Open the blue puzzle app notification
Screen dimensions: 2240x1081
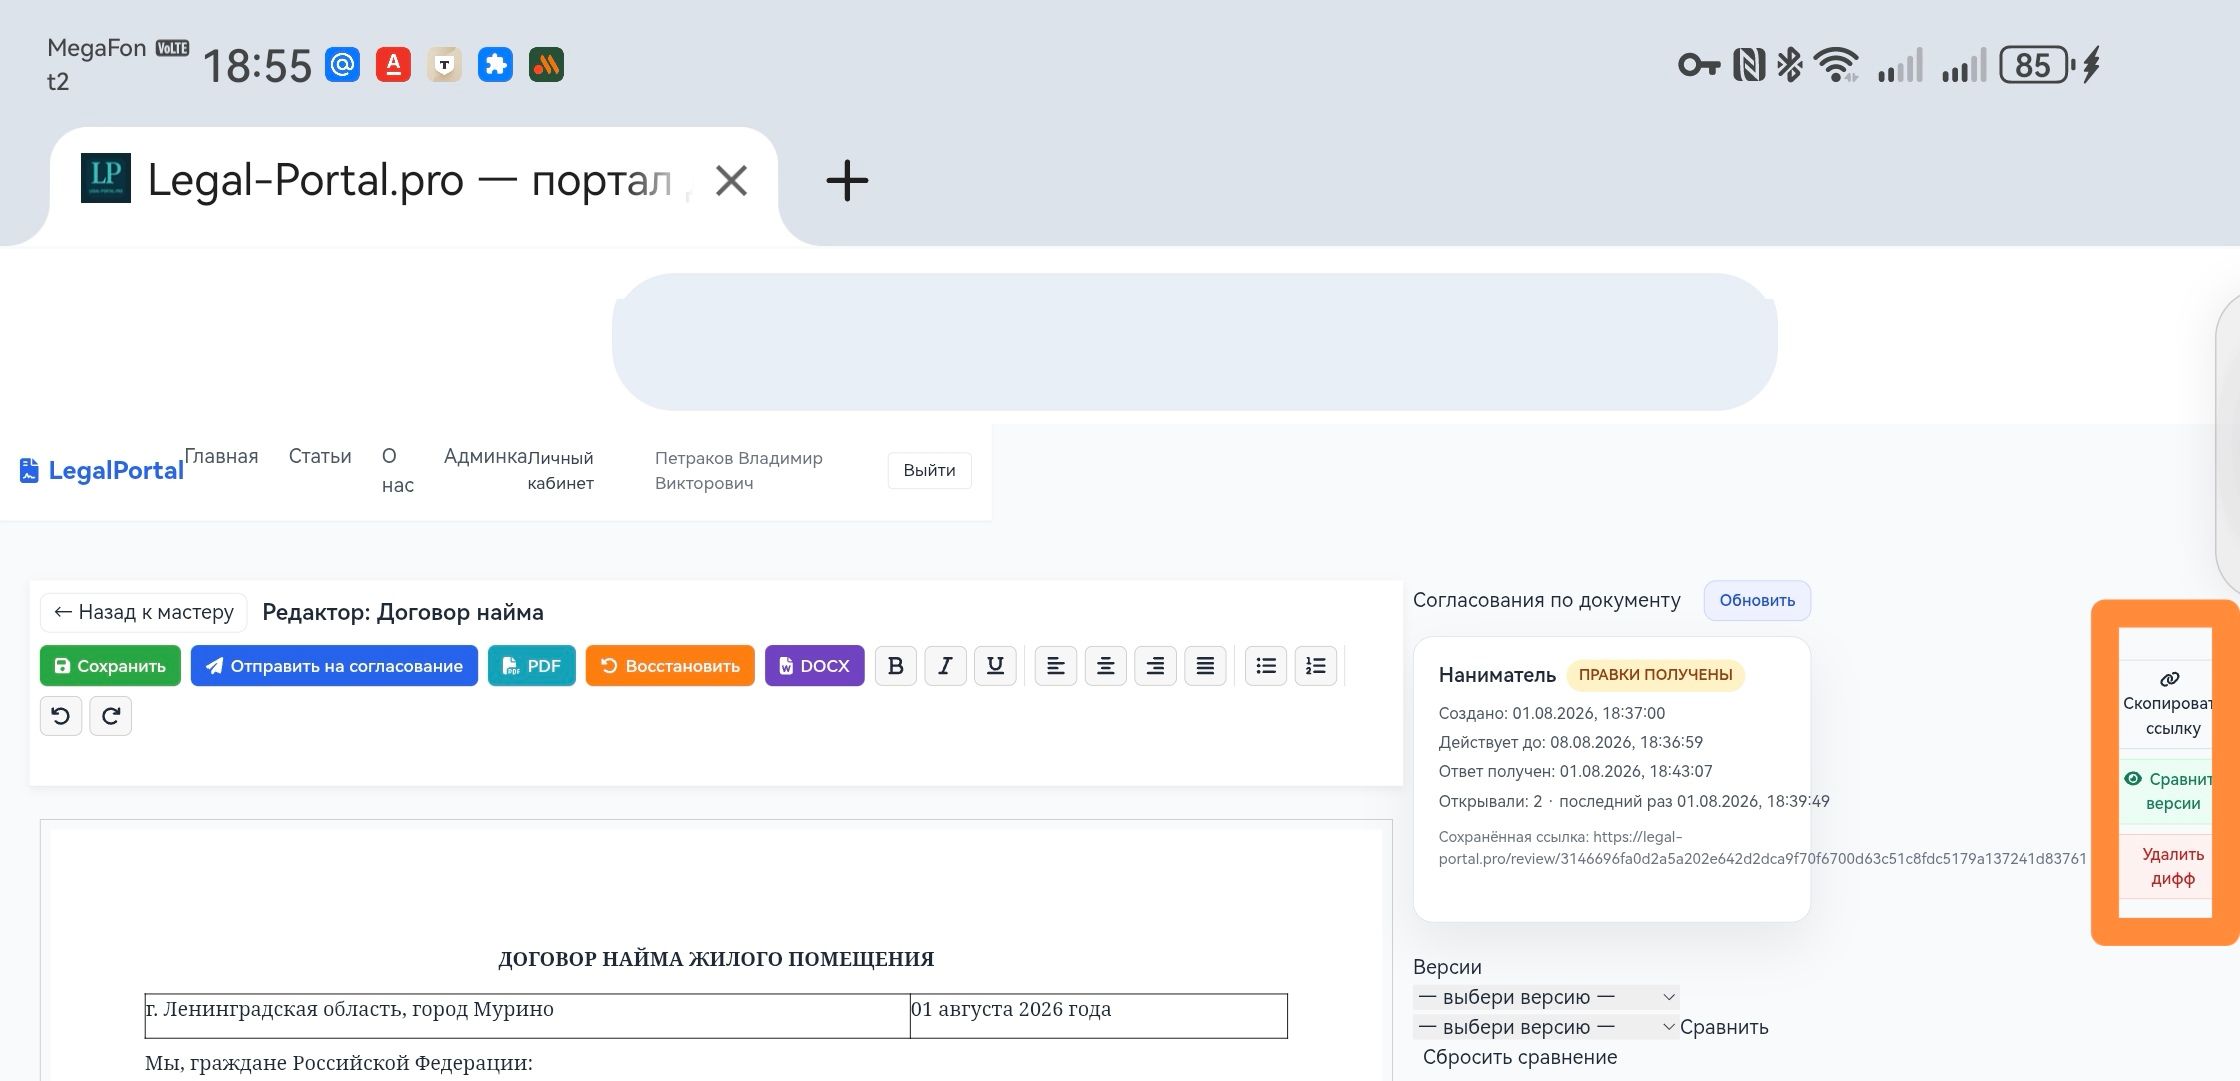tap(495, 65)
